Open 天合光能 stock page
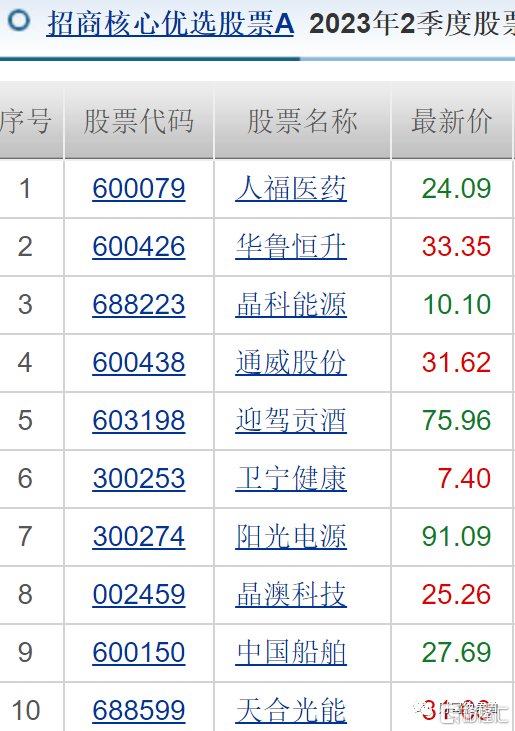Viewport: 515px width, 731px height. pos(291,710)
